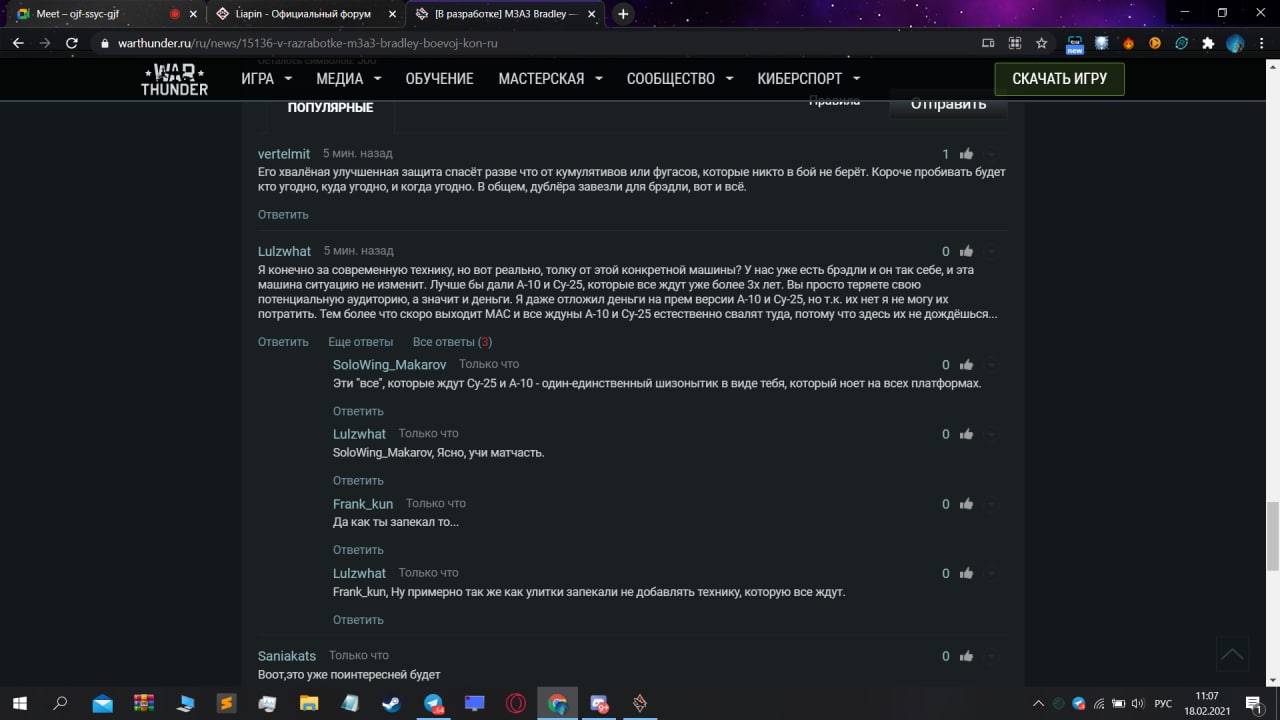
Task: Open options arrow on Saniakats' comment
Action: pos(992,656)
